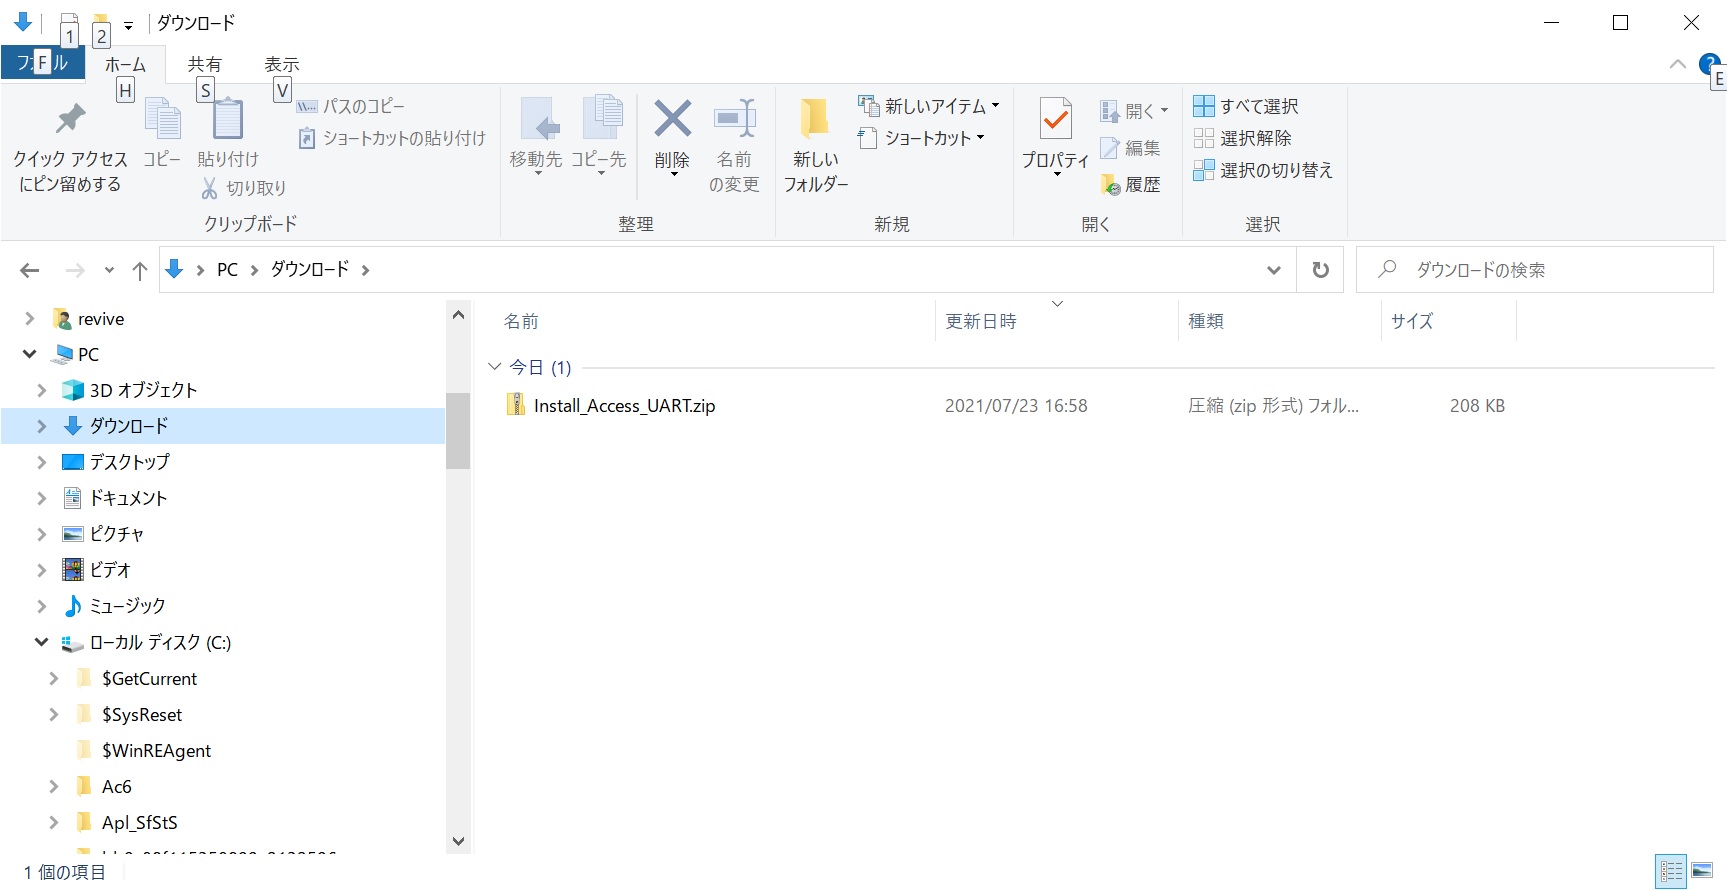Image resolution: width=1727 pixels, height=890 pixels.
Task: Open New item (新しいアイテム) dropdown
Action: (929, 106)
